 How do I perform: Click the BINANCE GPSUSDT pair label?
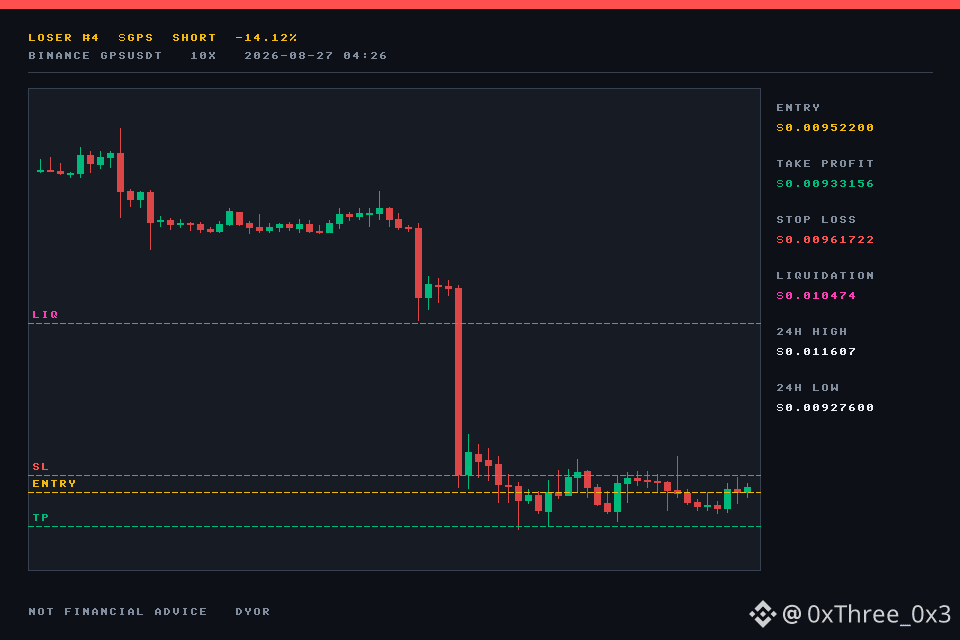pos(95,55)
